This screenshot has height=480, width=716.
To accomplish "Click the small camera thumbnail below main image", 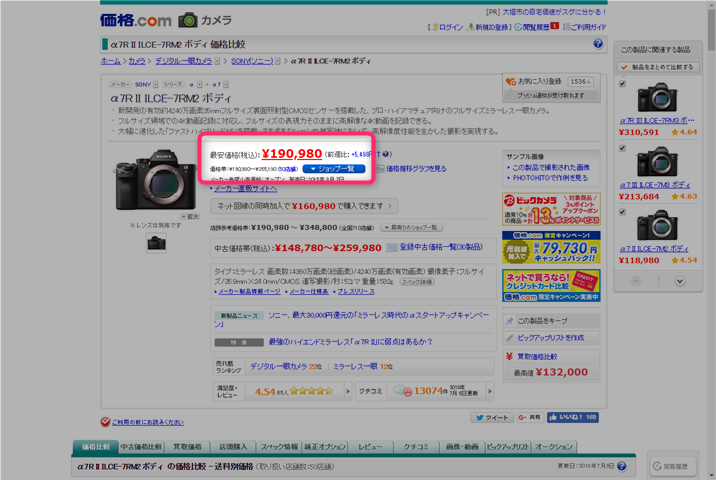I will tap(156, 243).
